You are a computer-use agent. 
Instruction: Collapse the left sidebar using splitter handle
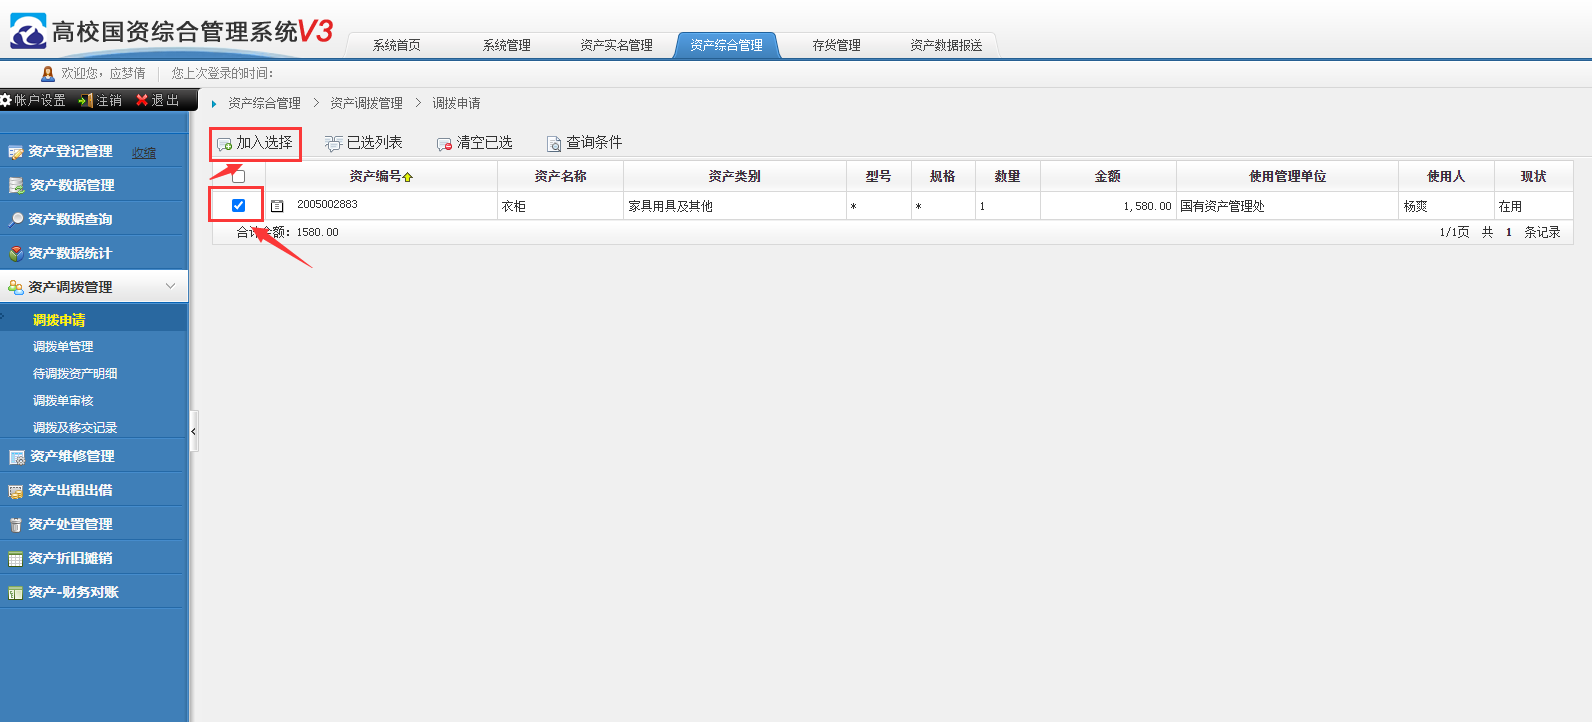pyautogui.click(x=193, y=431)
